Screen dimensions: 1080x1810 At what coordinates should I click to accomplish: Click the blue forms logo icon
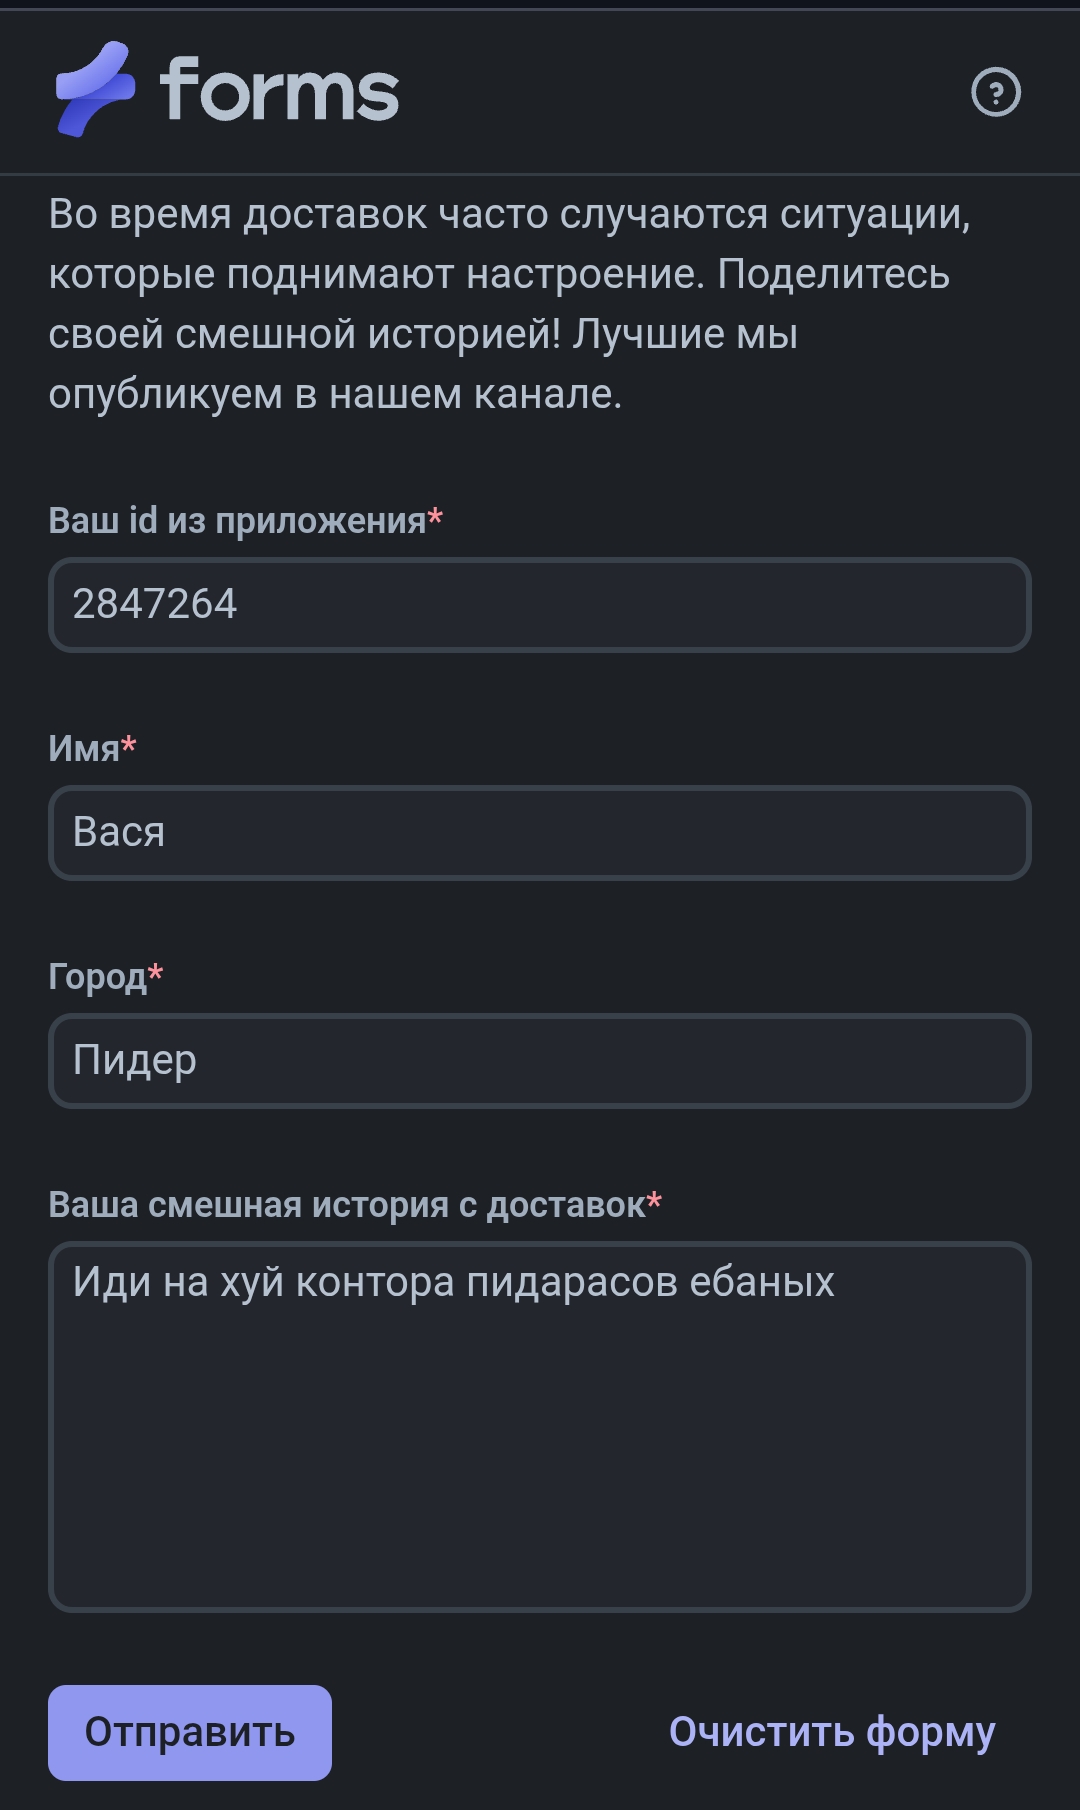pyautogui.click(x=95, y=89)
